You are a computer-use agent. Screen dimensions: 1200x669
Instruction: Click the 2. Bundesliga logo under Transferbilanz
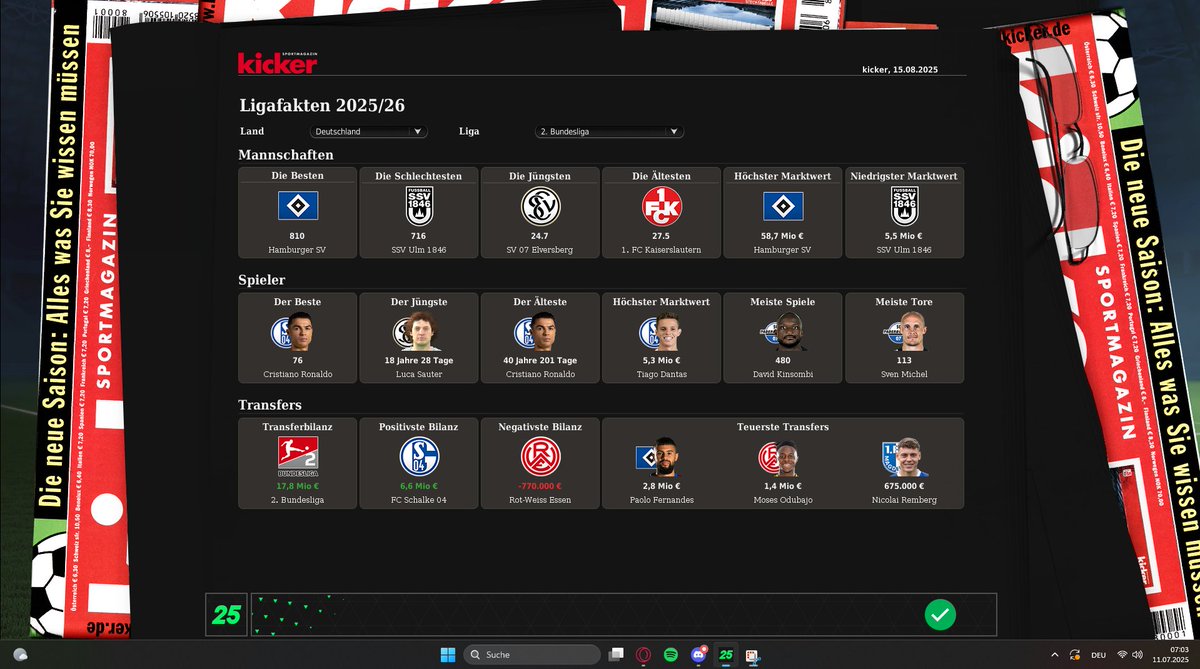coord(297,457)
